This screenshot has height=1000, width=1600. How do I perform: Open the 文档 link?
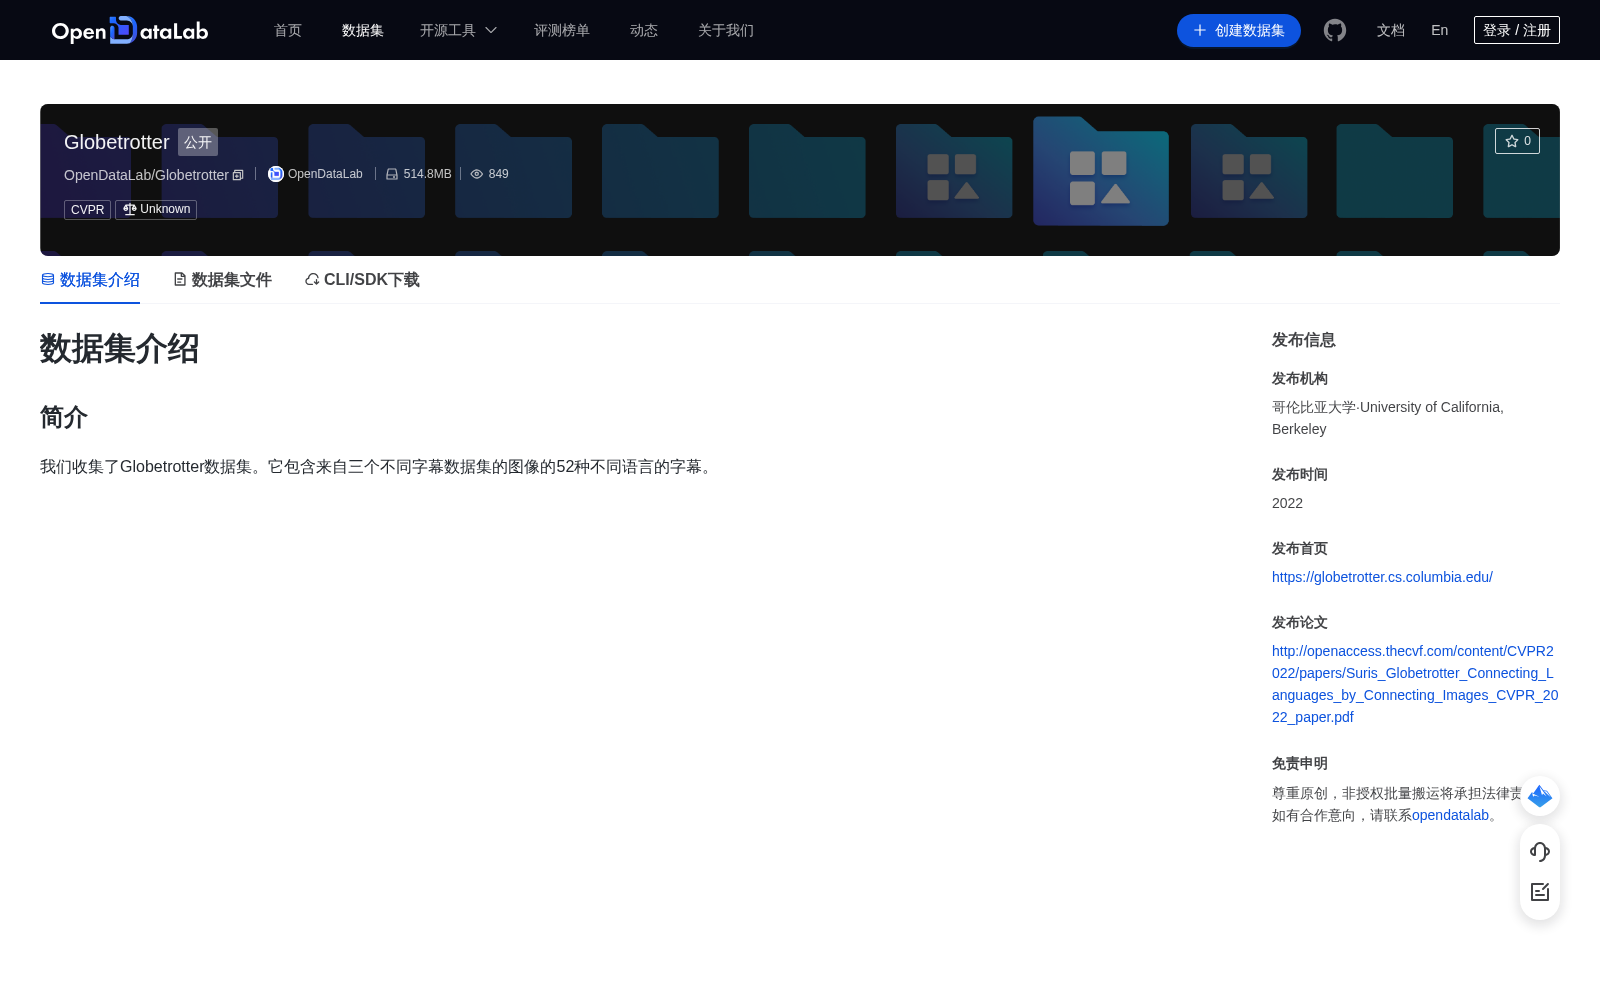1391,30
